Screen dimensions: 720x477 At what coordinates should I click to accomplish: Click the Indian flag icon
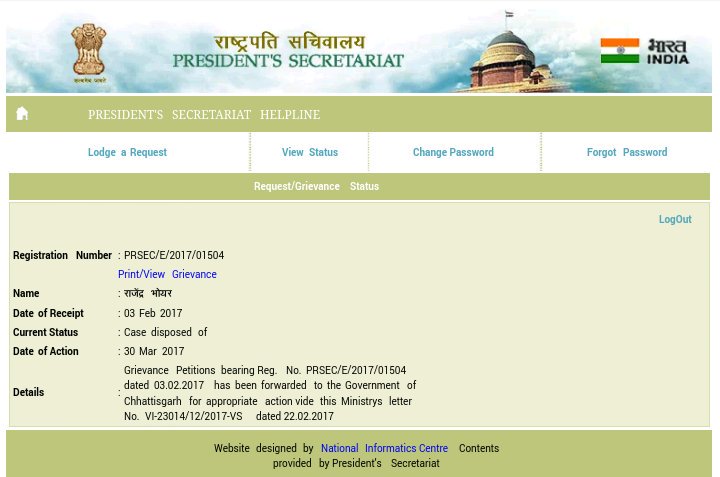619,51
